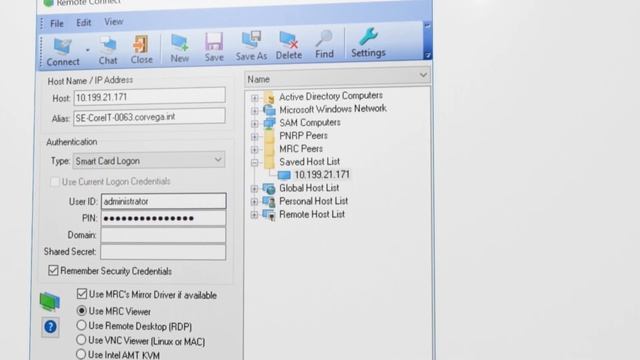The image size is (640, 360).
Task: Uncheck Remember Security Credentials
Action: 53,270
